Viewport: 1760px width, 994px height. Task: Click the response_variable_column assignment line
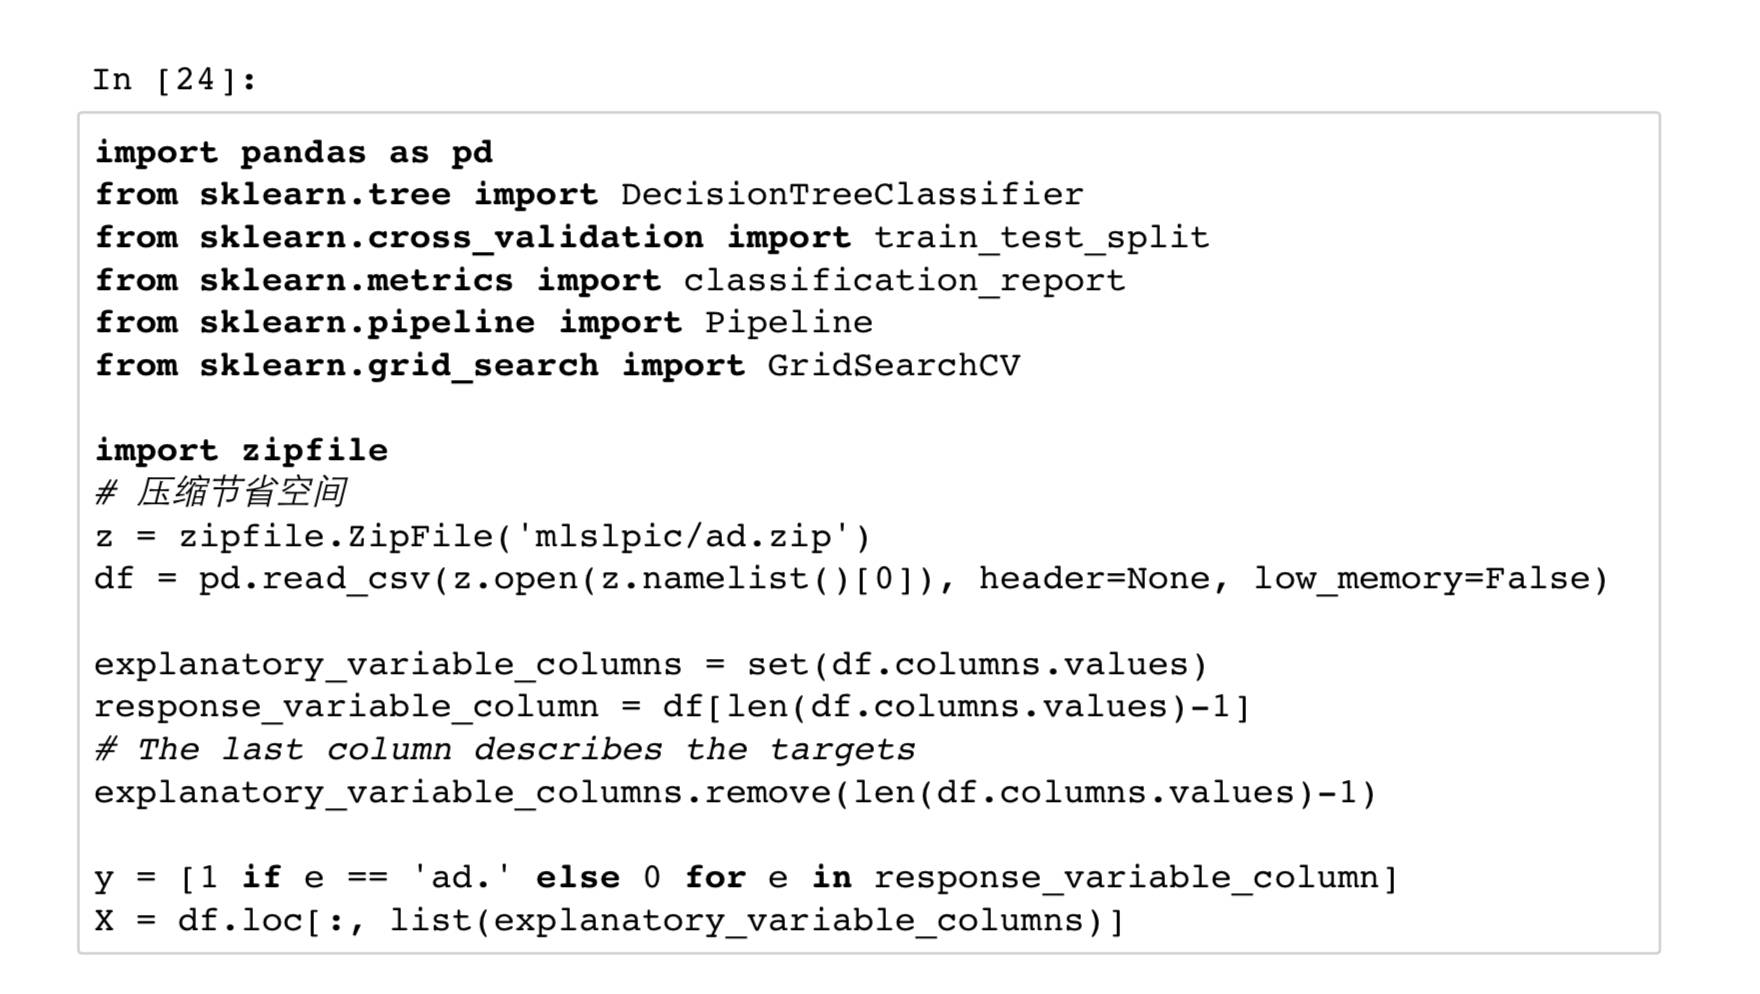click(x=671, y=707)
